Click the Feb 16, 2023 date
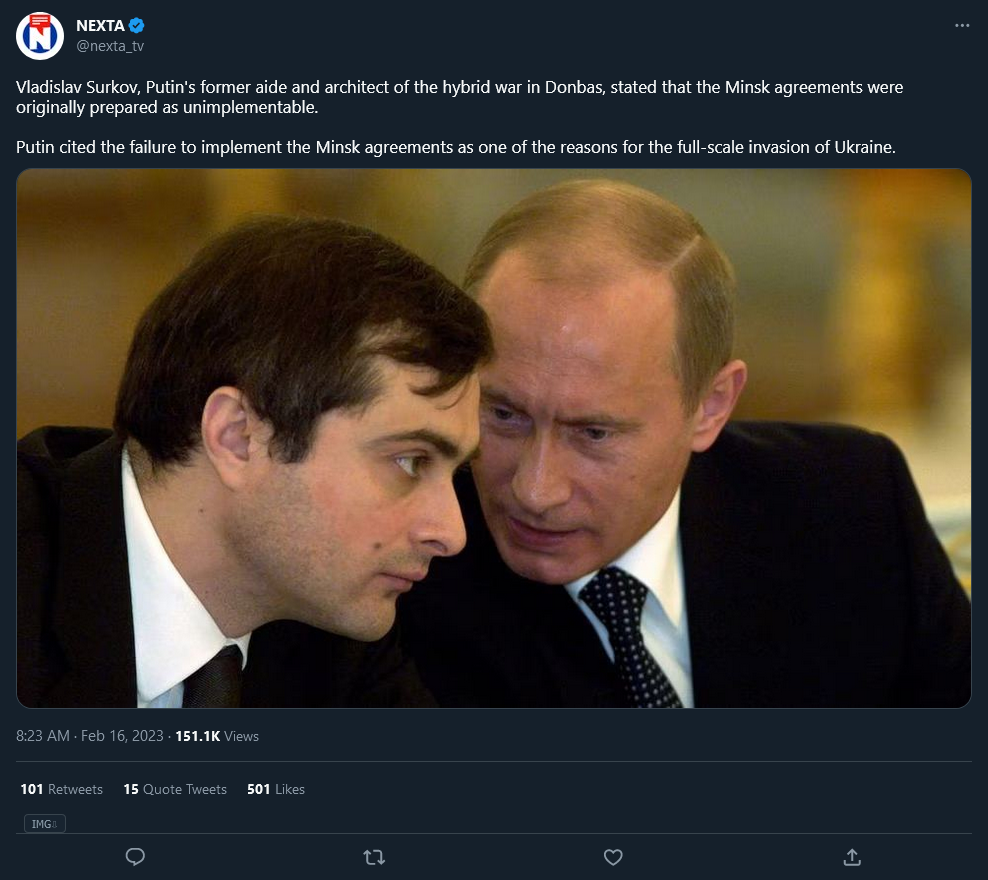The image size is (988, 880). click(x=122, y=736)
